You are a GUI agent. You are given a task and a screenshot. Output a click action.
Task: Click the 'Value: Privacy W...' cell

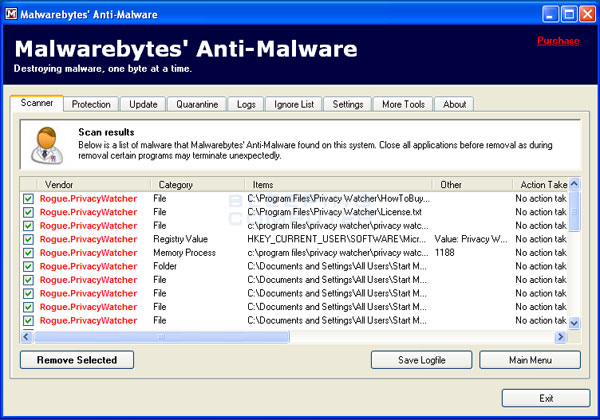point(471,239)
